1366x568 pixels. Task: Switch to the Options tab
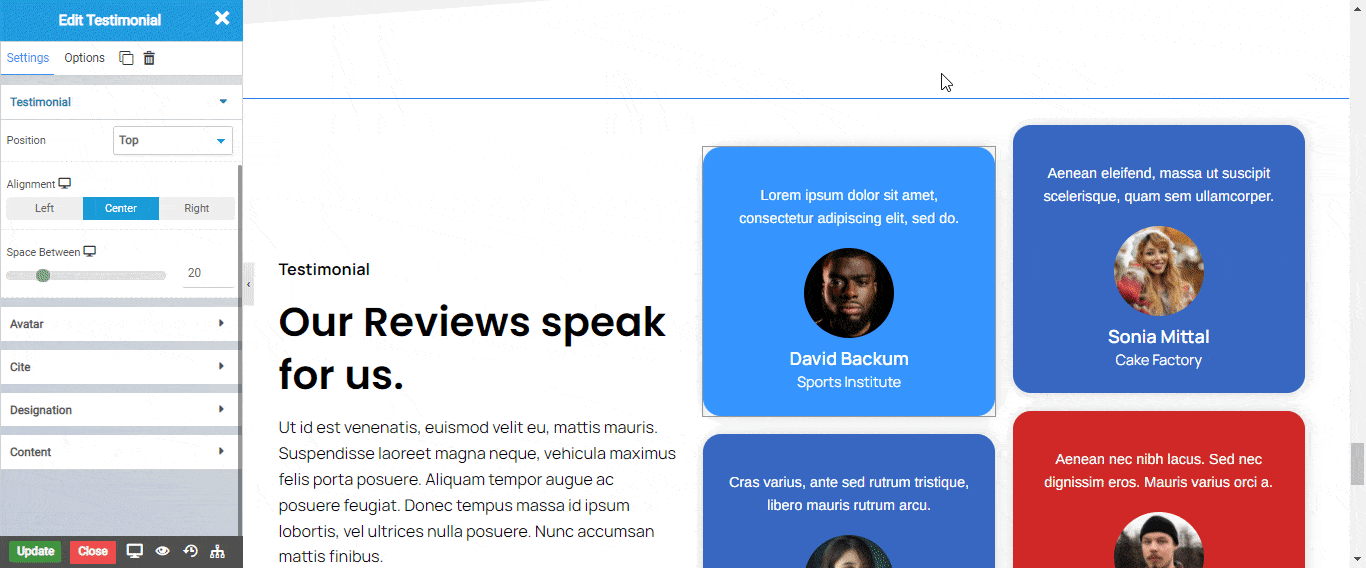[x=85, y=58]
